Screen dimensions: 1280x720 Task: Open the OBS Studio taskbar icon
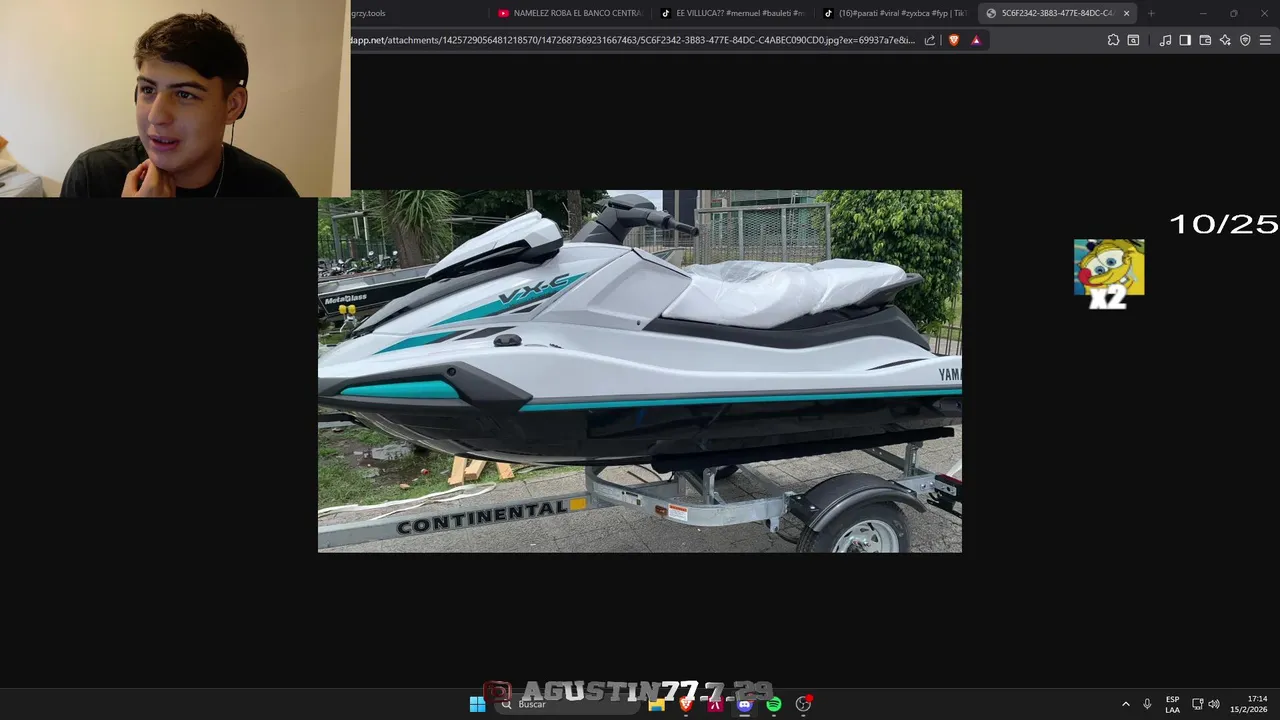tap(803, 704)
